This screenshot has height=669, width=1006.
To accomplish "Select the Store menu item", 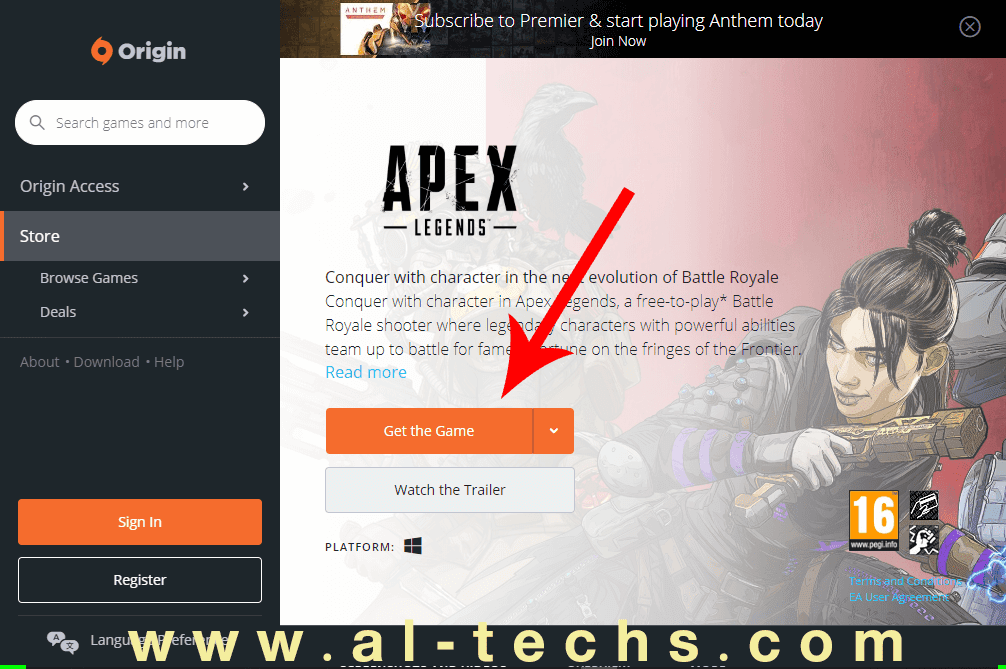I will pyautogui.click(x=140, y=236).
